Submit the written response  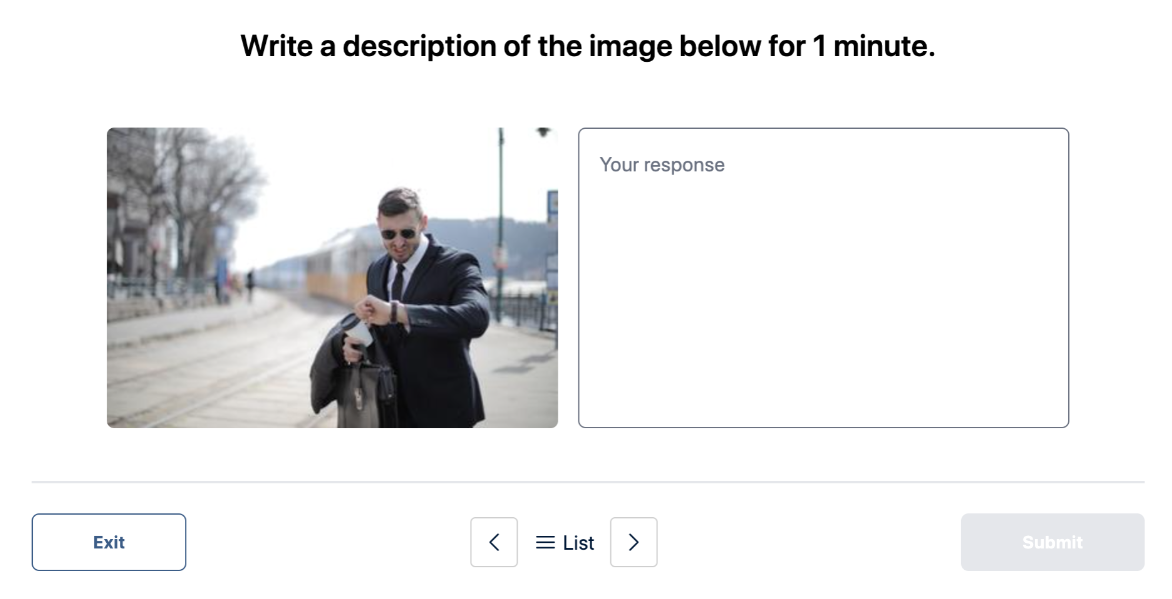[1052, 542]
